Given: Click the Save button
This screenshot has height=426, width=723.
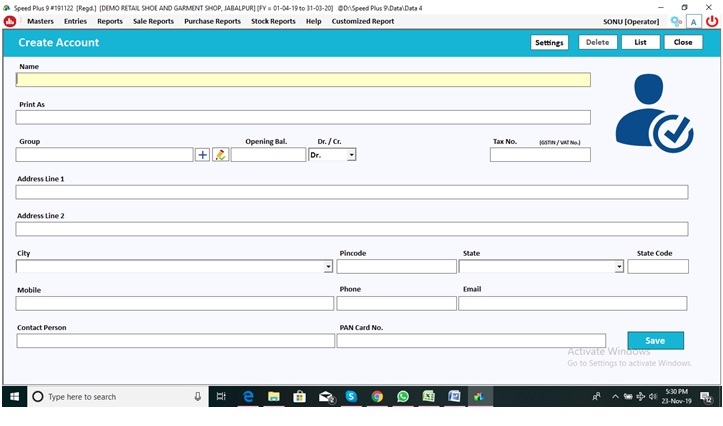Looking at the screenshot, I should pos(655,340).
